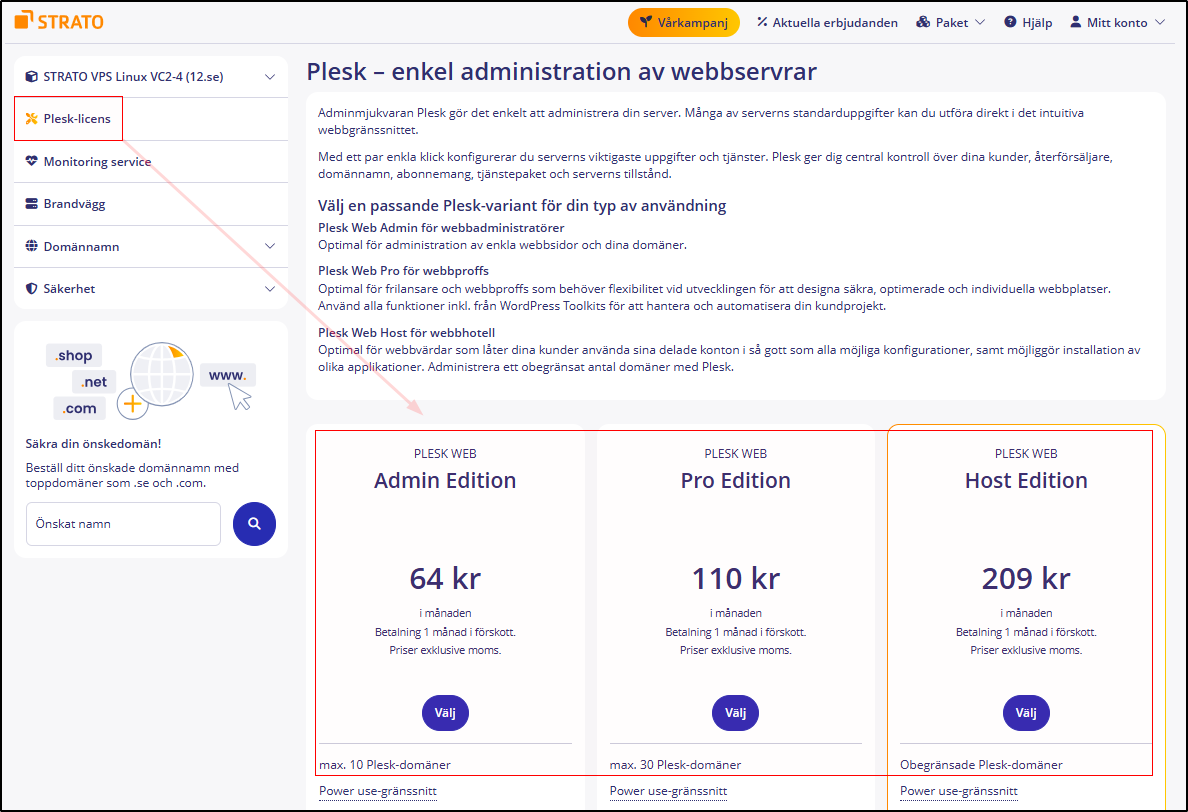Click the percent icon beside Aktuella erbjudanden

tap(762, 22)
